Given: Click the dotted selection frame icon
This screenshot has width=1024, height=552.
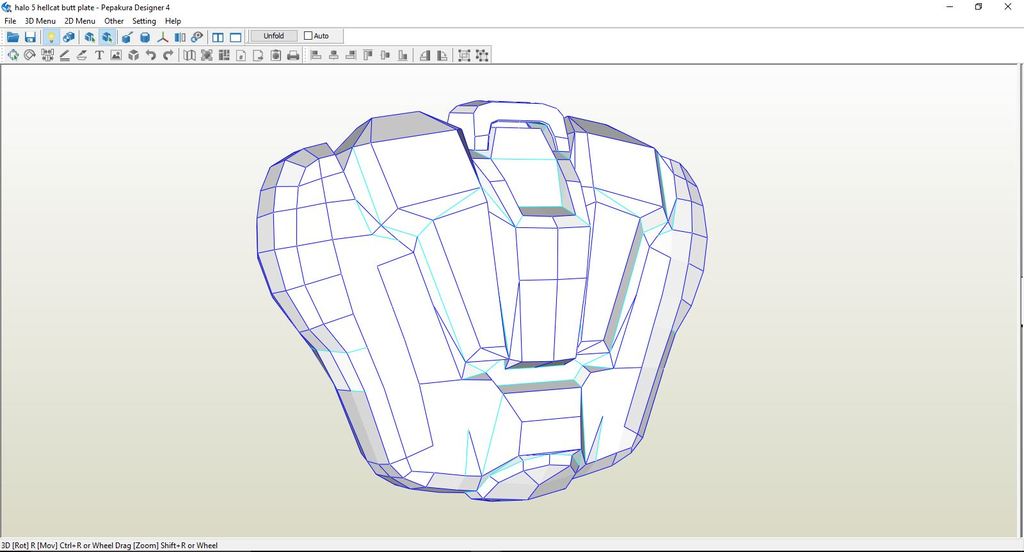Looking at the screenshot, I should 482,56.
